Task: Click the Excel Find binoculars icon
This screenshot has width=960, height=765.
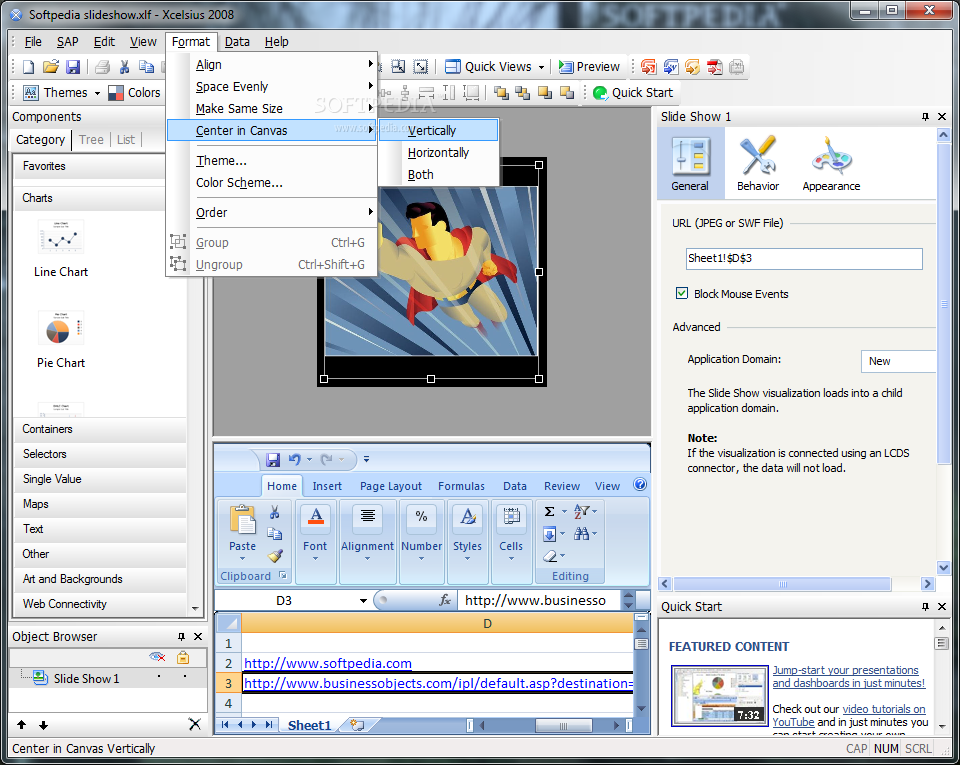Action: click(x=581, y=534)
